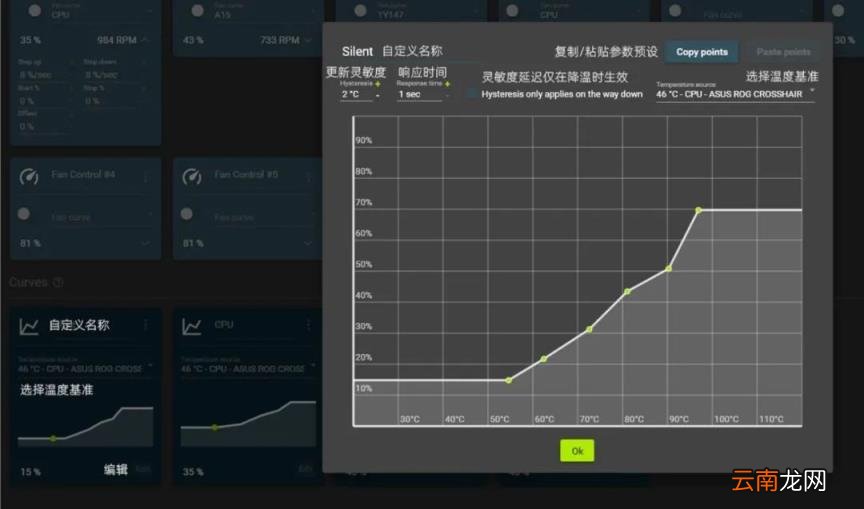Click the help icon beside Curves

point(58,283)
